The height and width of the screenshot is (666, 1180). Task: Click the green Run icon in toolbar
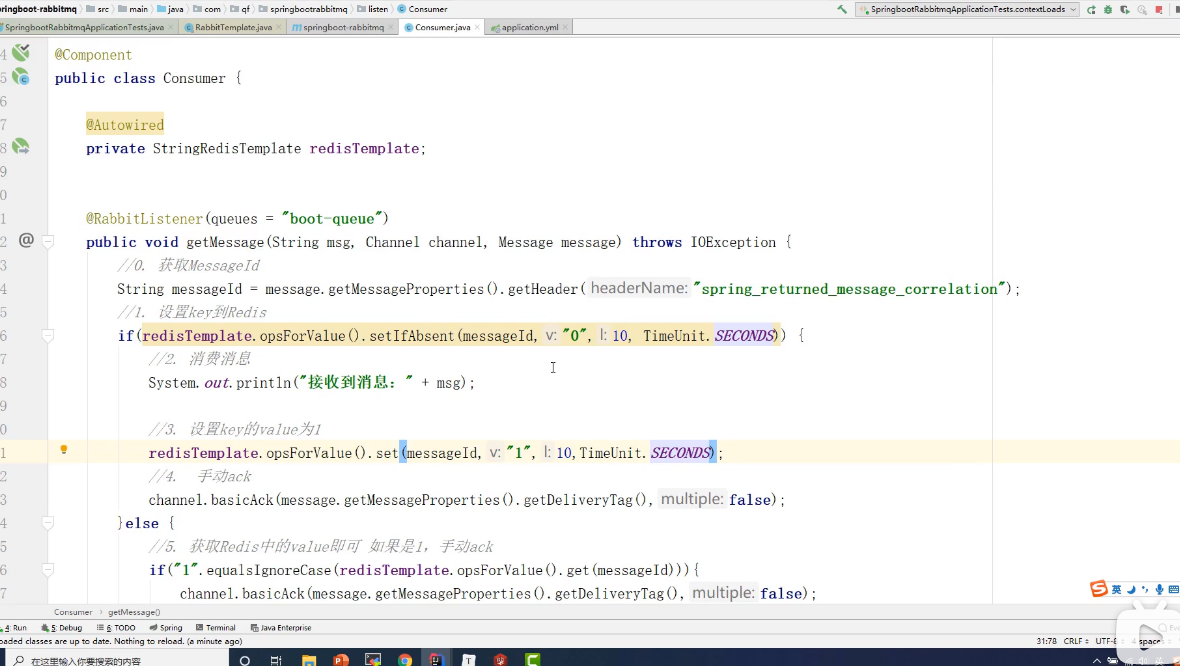coord(1091,9)
